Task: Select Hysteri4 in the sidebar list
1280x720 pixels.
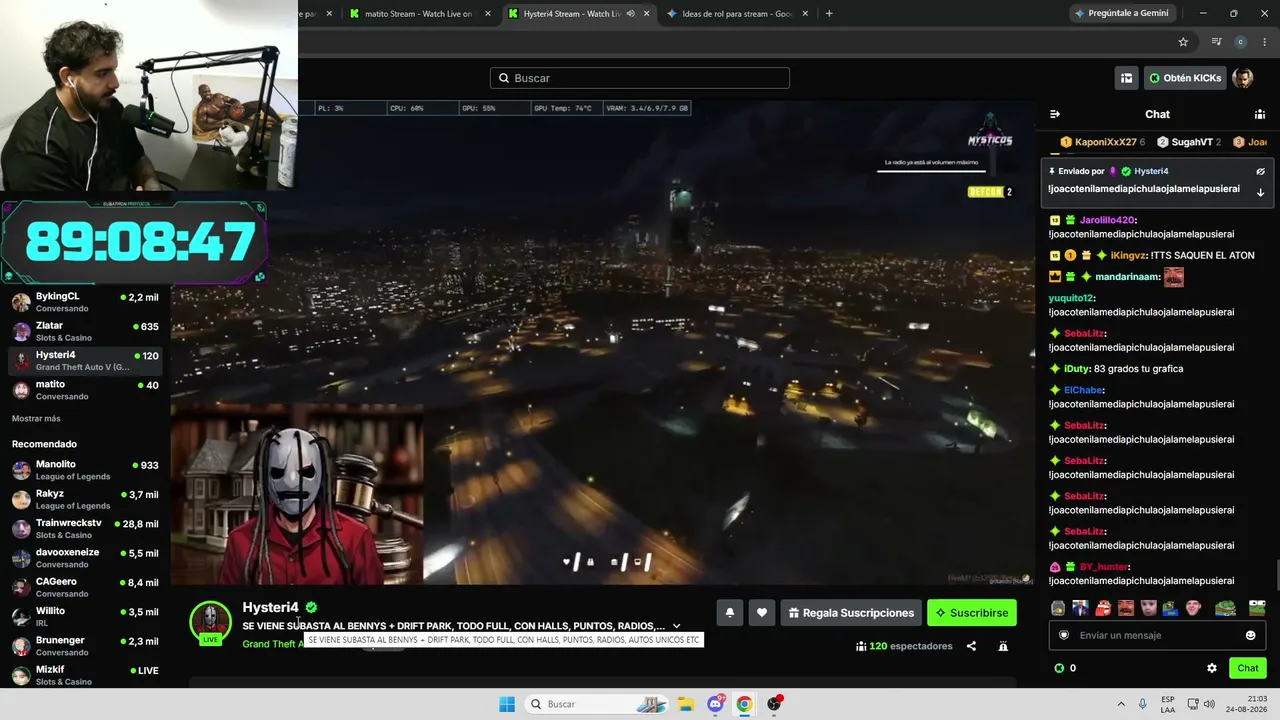Action: point(85,360)
